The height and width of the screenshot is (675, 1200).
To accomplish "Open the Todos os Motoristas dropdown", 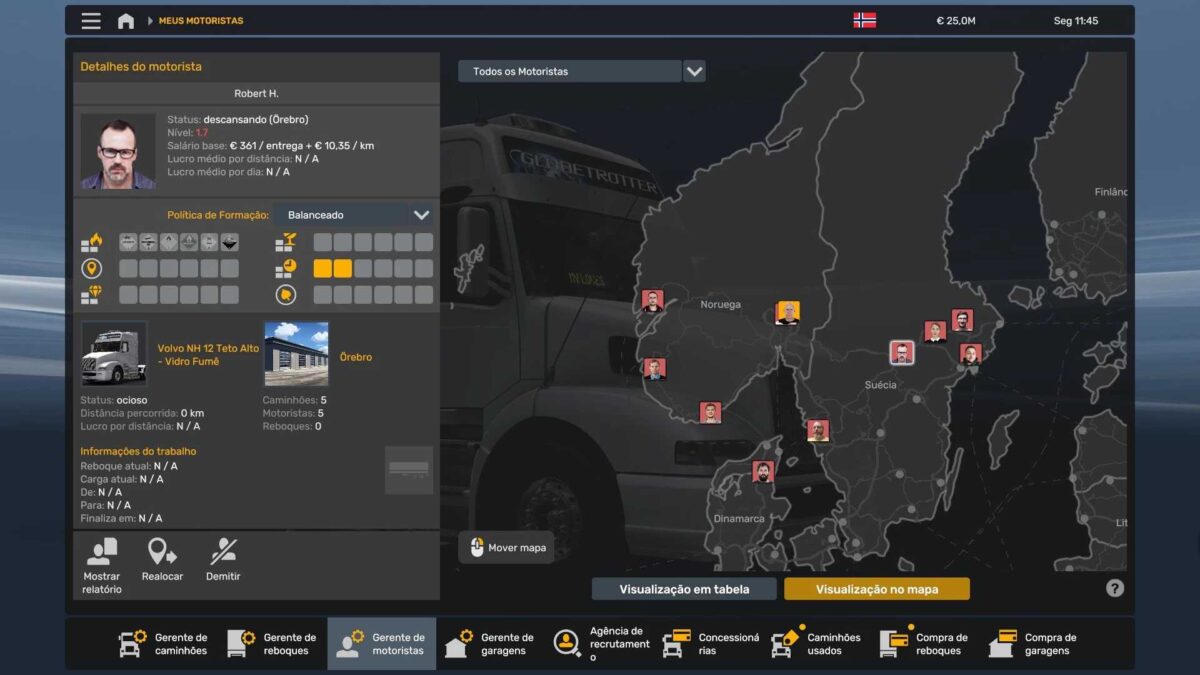I will (694, 72).
